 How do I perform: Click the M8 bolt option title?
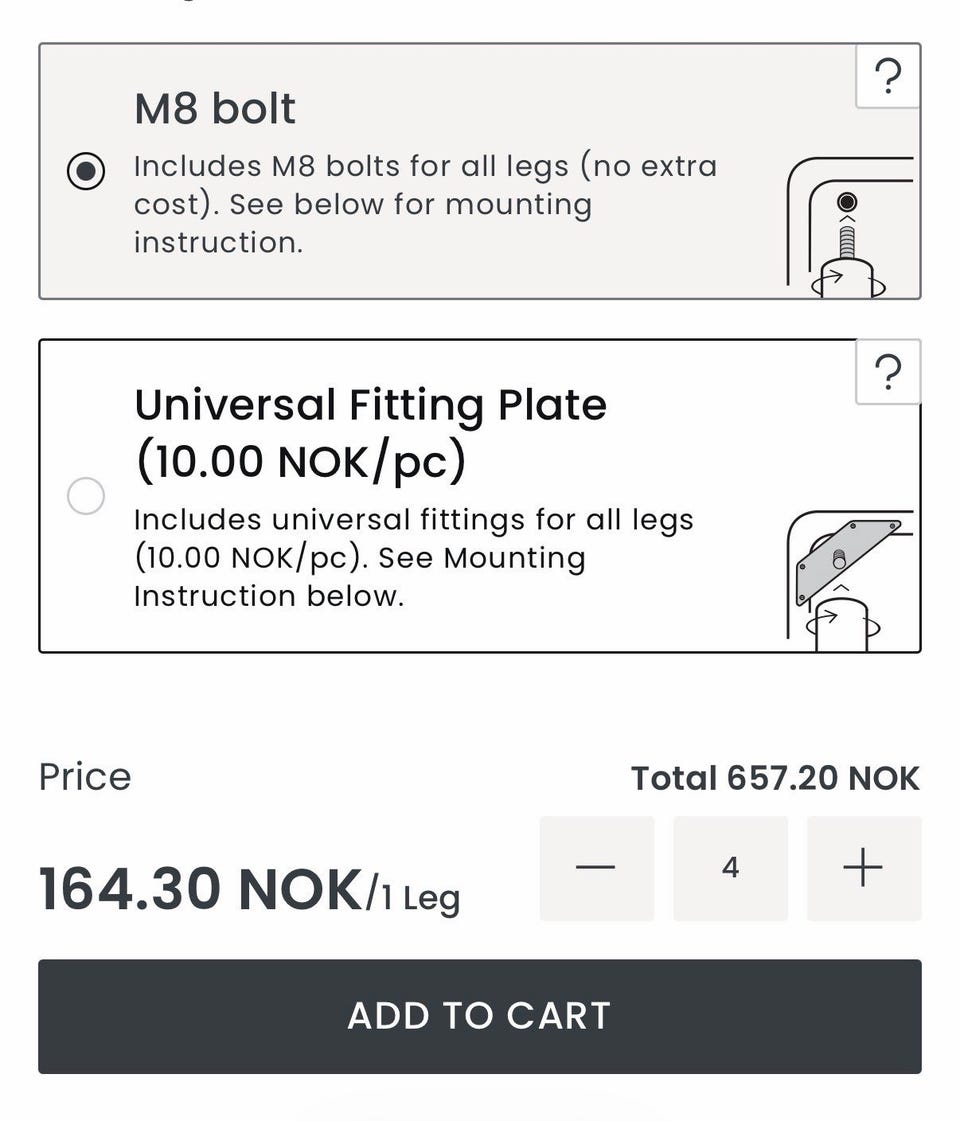tap(214, 109)
